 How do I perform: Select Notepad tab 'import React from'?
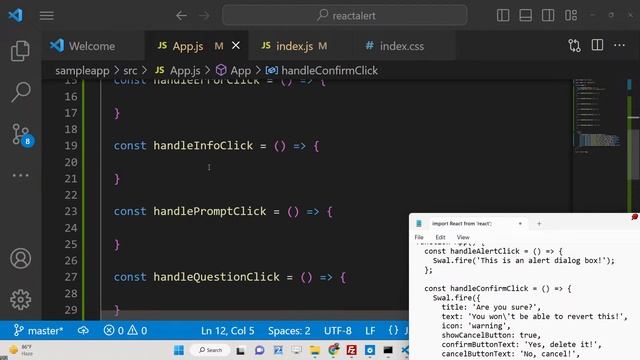click(461, 224)
